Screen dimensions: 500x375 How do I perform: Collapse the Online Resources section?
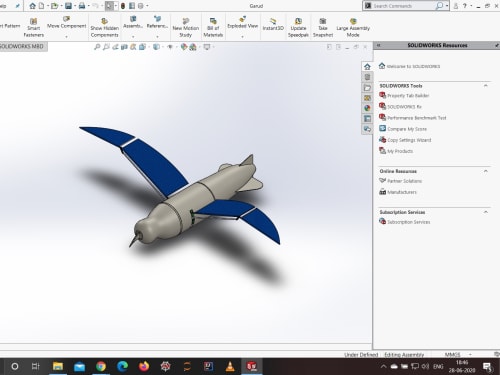point(486,171)
